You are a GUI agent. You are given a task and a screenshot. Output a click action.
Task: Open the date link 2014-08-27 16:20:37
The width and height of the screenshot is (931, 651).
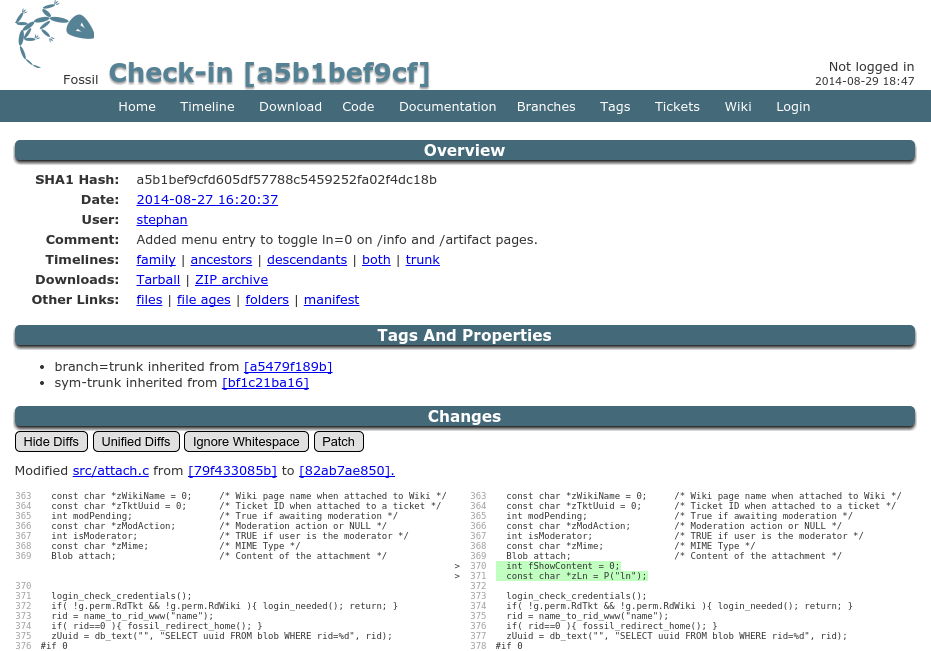207,200
